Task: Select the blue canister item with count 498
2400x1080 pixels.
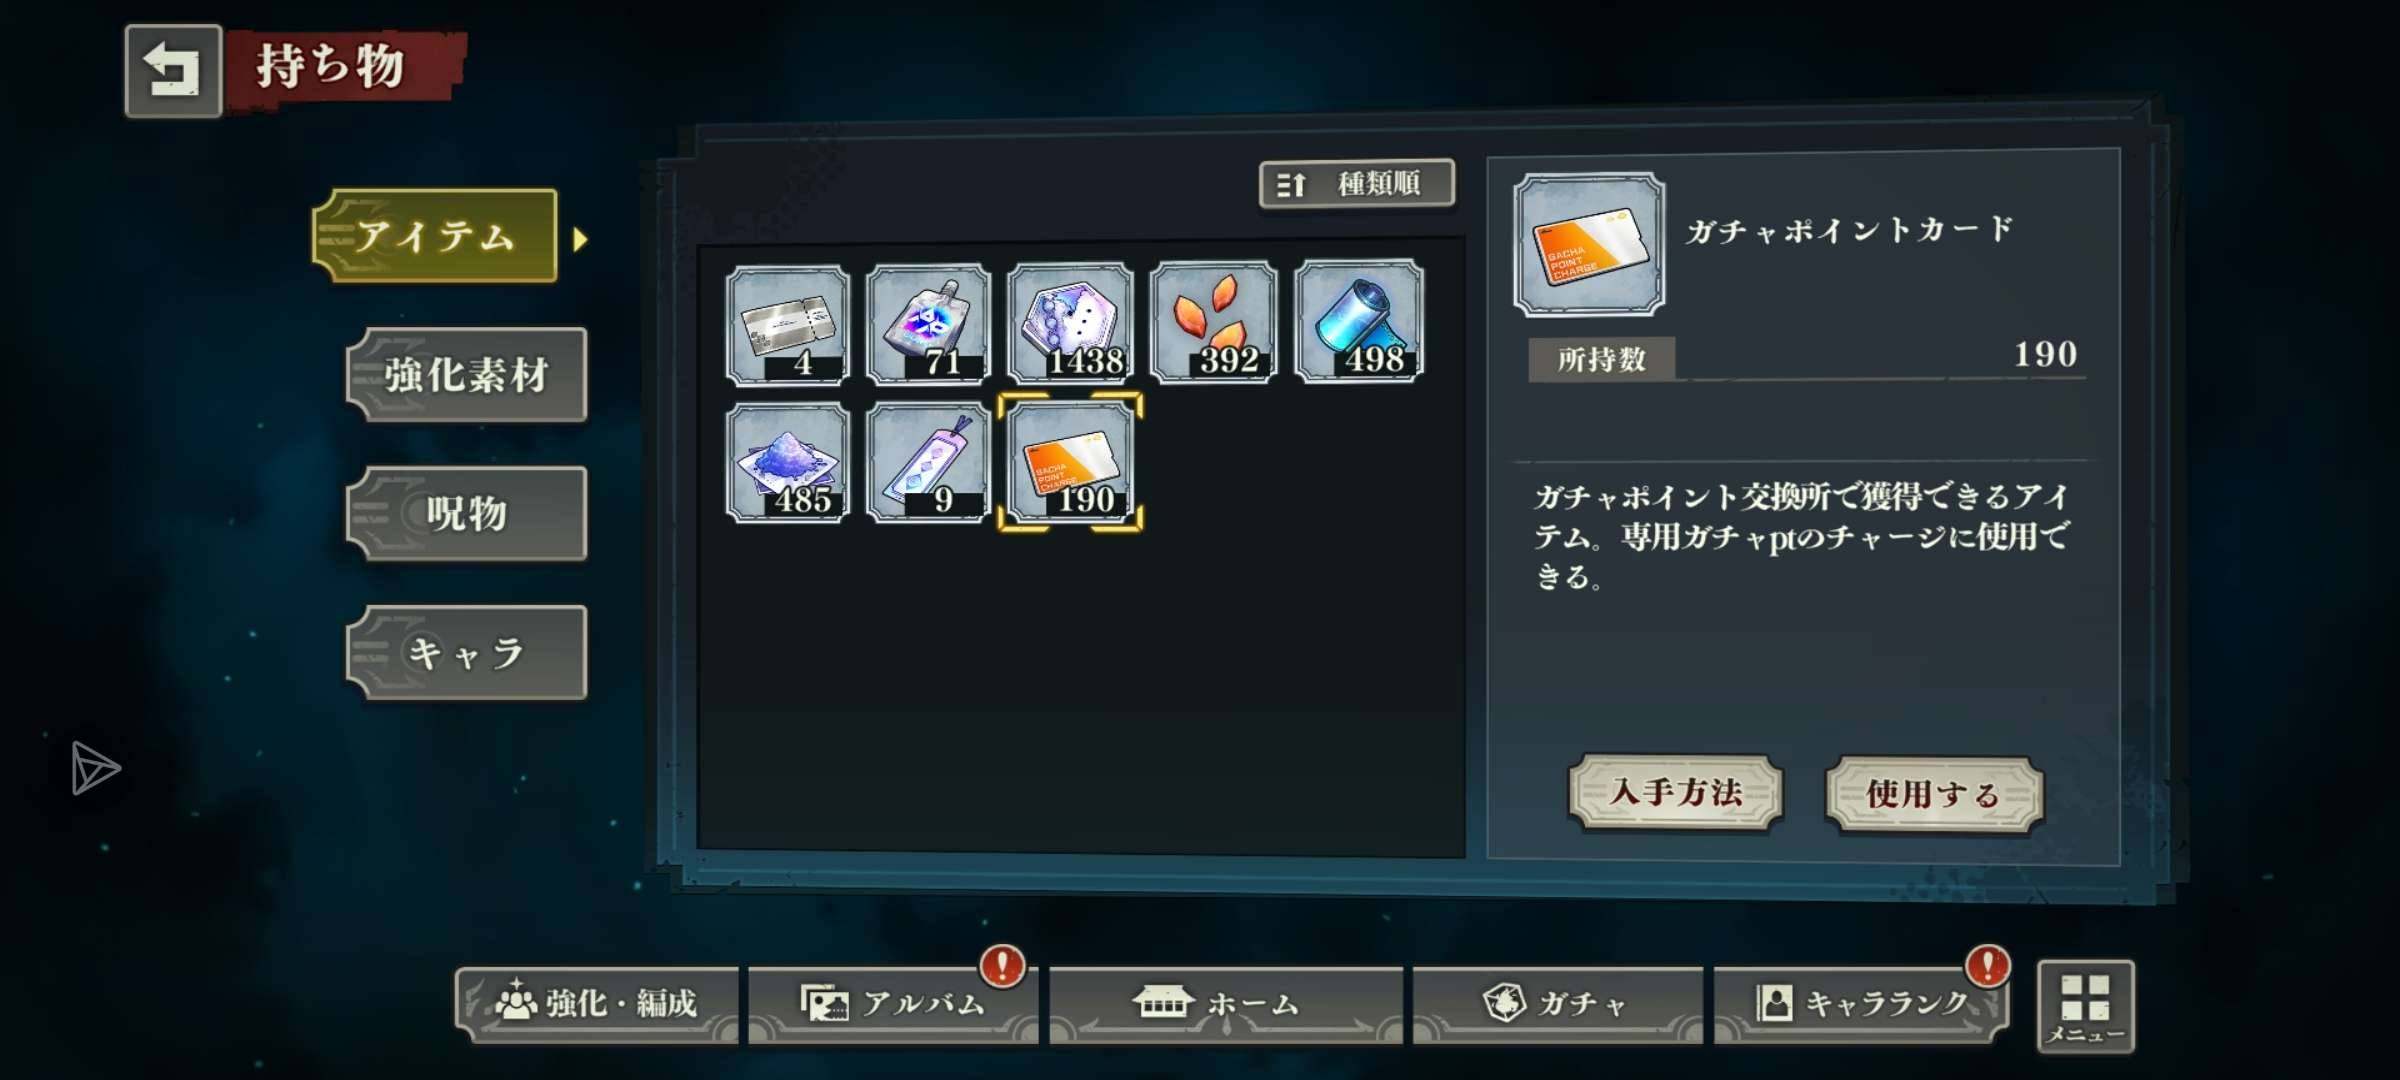Action: [x=1359, y=321]
